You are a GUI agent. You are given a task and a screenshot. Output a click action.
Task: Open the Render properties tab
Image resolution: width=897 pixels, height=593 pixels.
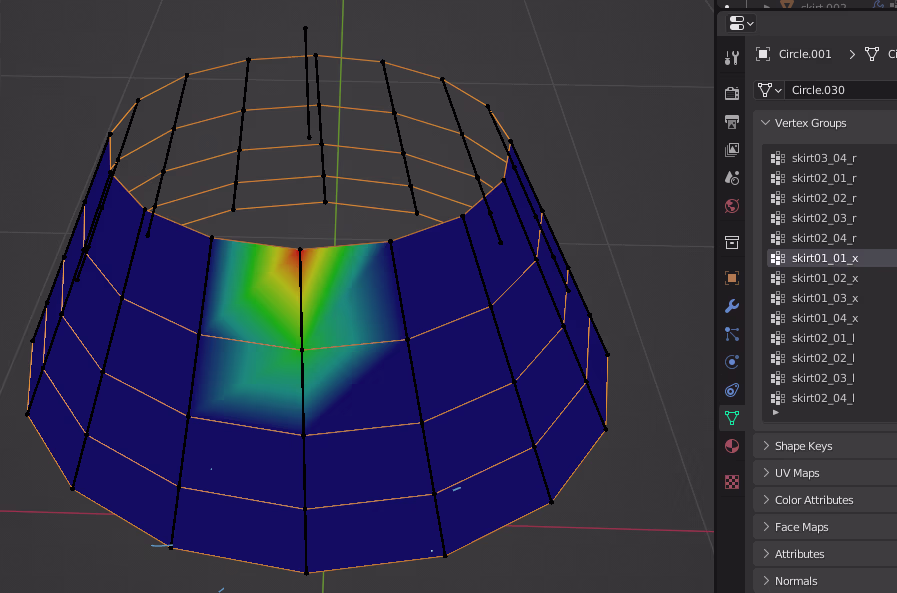(x=732, y=93)
